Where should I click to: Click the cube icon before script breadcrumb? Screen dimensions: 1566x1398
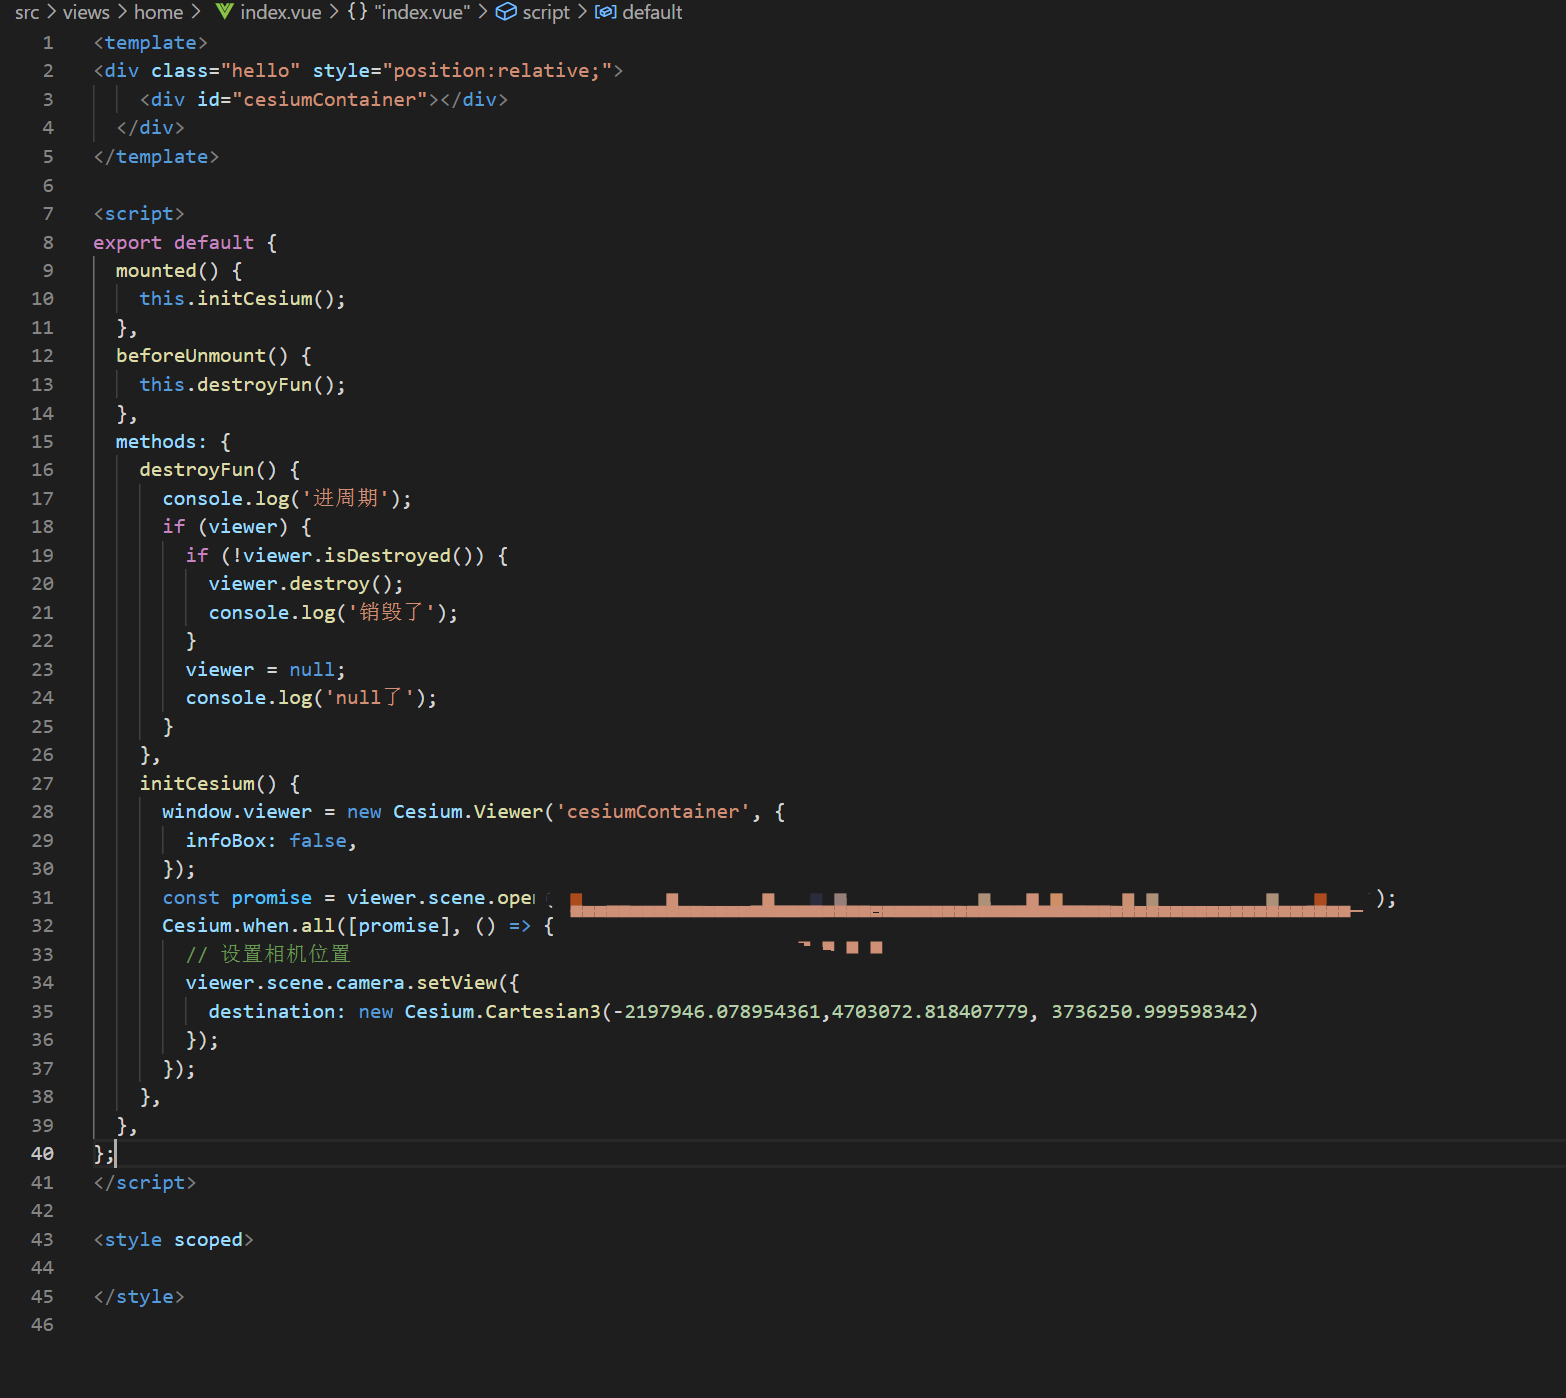507,12
